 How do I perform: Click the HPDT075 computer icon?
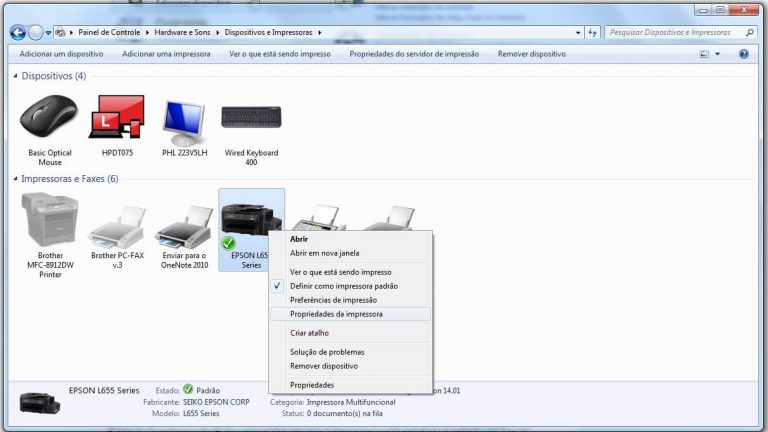(x=116, y=120)
